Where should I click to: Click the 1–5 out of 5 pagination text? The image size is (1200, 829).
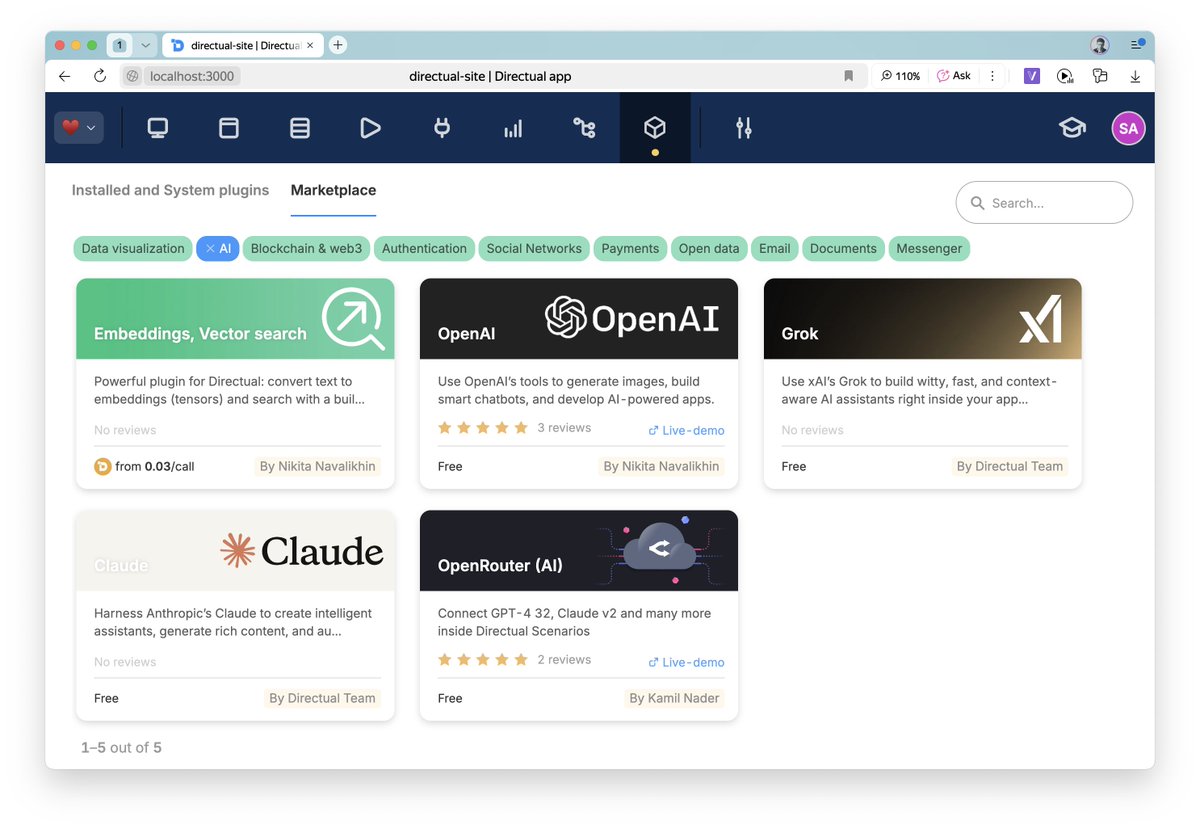121,748
